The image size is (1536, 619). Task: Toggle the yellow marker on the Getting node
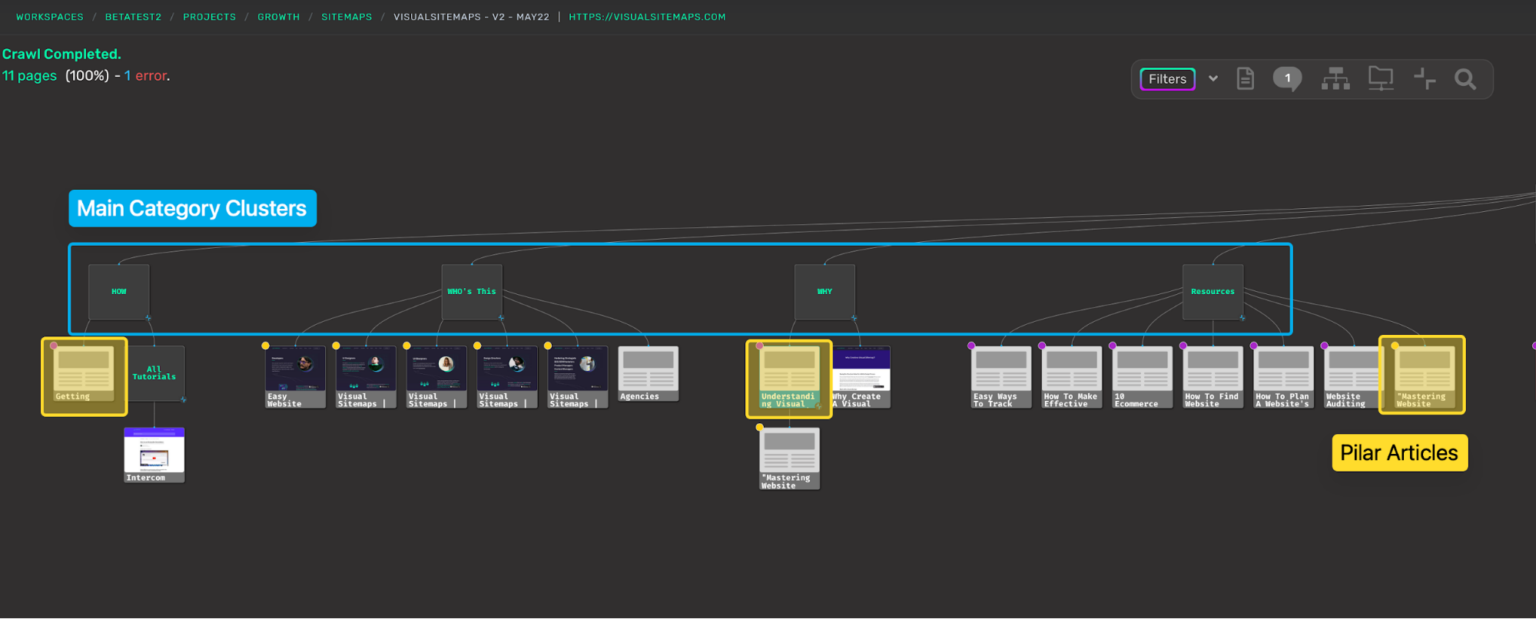53,345
